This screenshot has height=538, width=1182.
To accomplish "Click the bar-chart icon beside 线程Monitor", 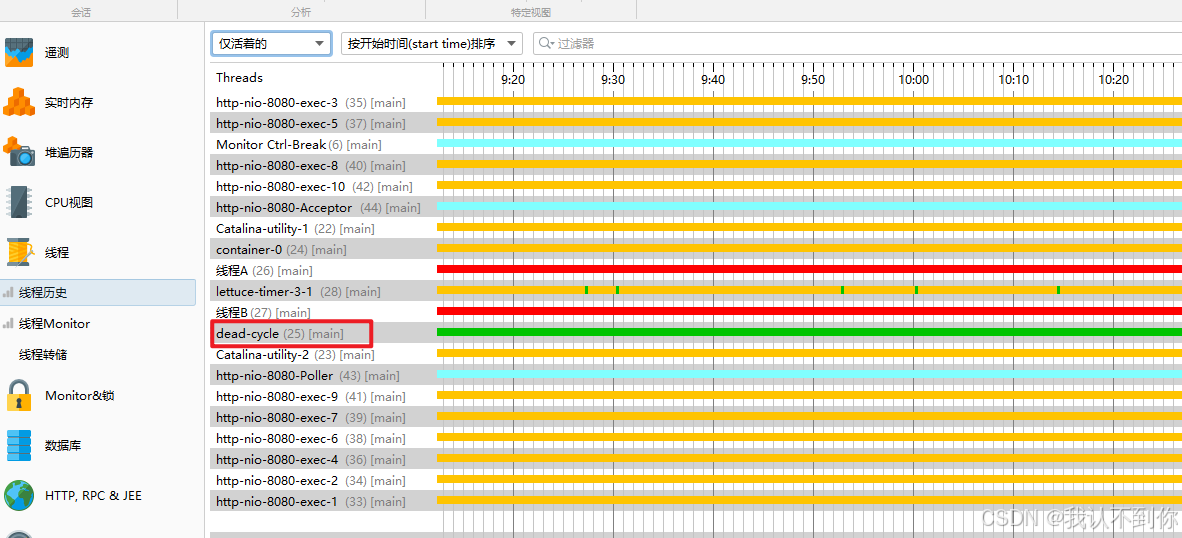I will point(8,324).
